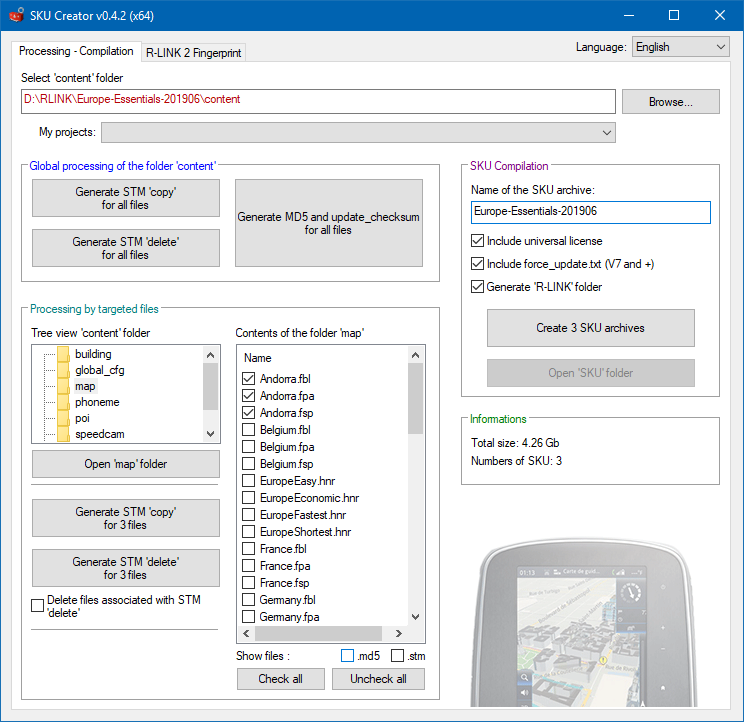Check the EuropeFastest.hnr file checkbox
Viewport: 744px width, 722px height.
(x=248, y=515)
